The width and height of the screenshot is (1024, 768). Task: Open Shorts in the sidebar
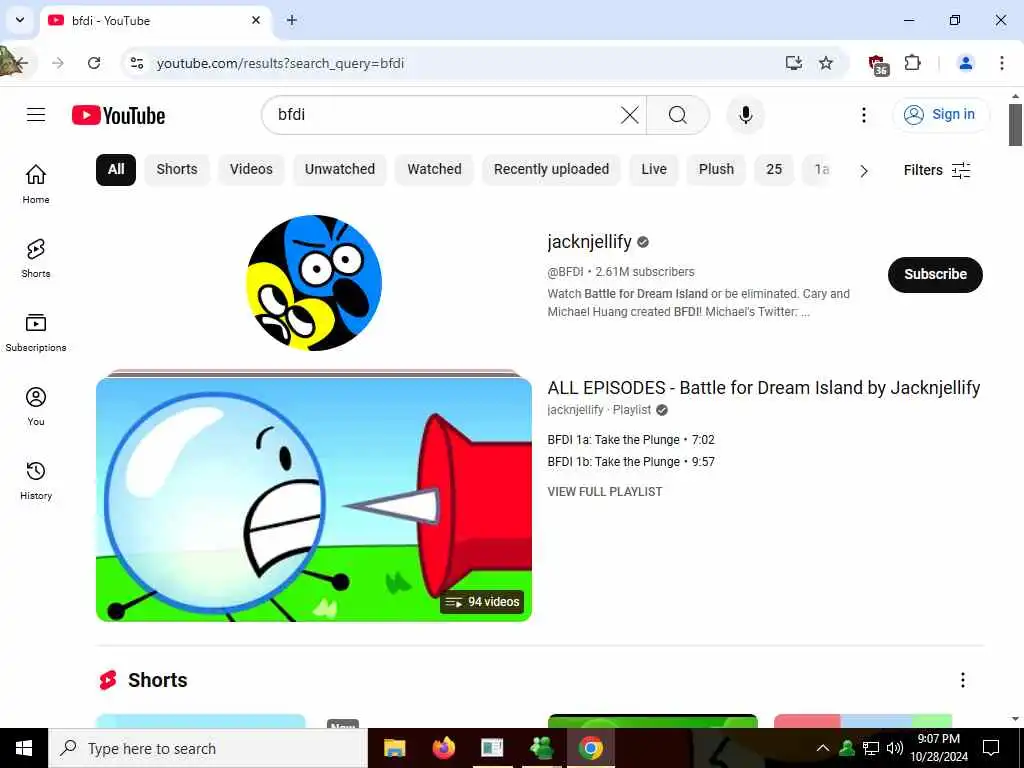[36, 258]
